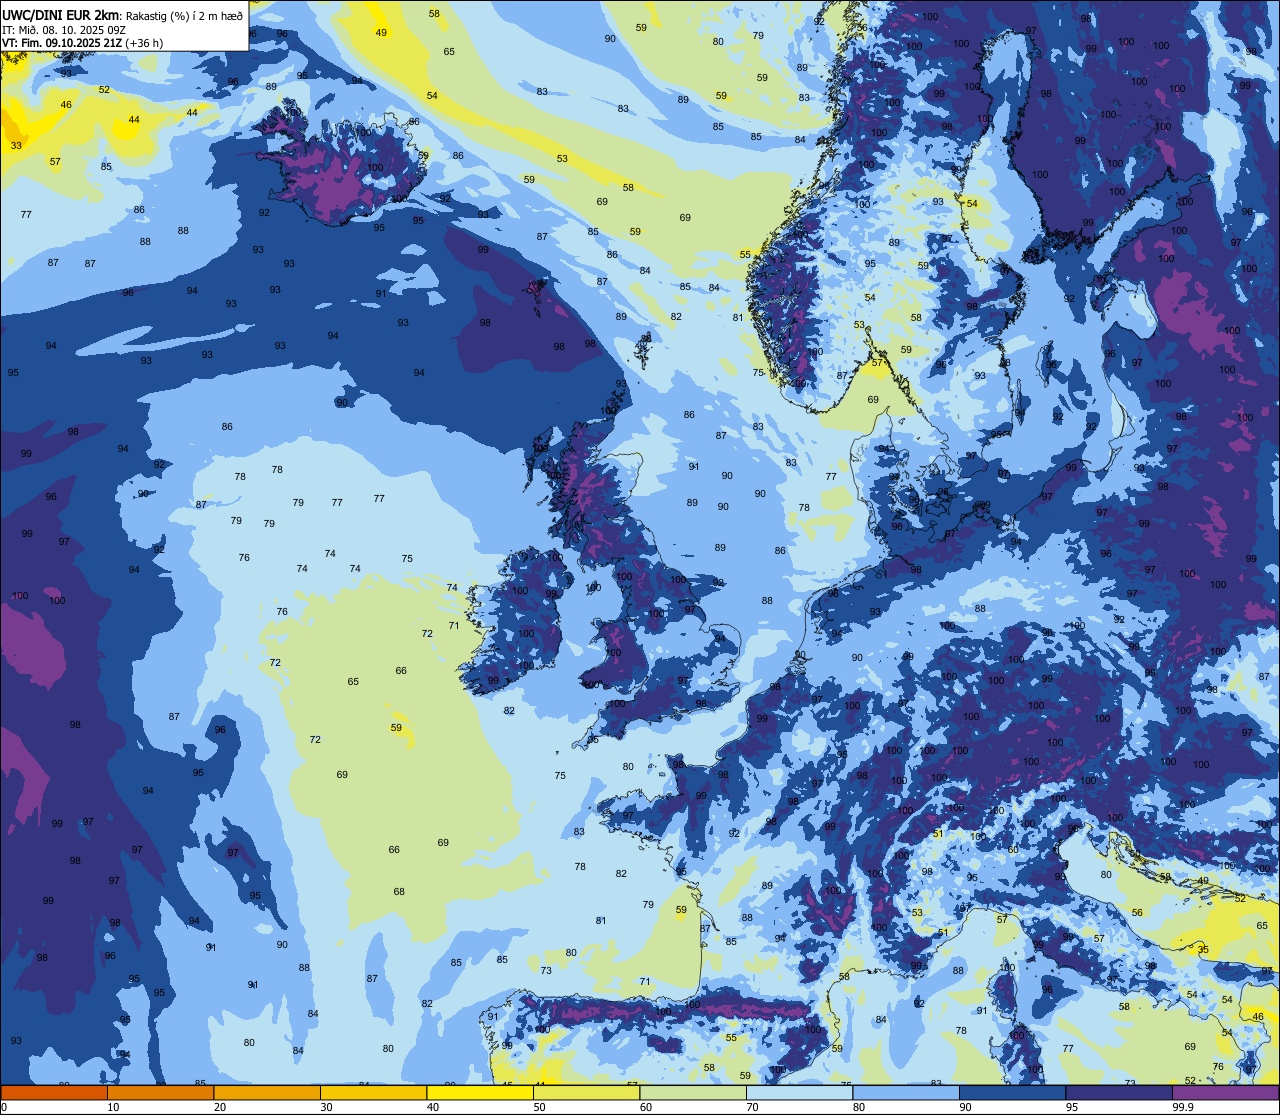Select the 80–90 % medium blue legend band
This screenshot has width=1280, height=1115.
click(906, 1092)
